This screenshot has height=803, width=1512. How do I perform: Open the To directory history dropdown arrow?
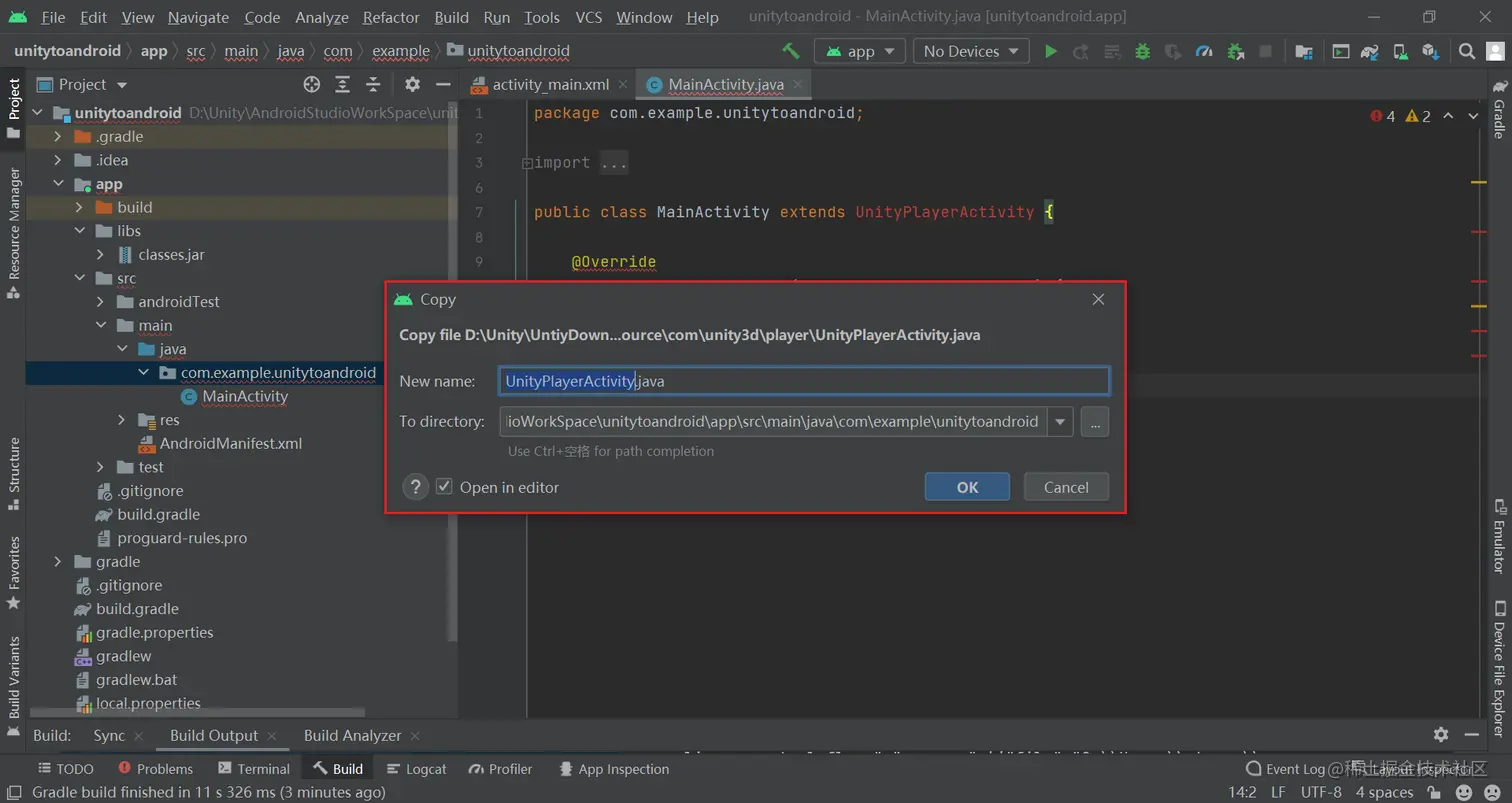(x=1060, y=421)
